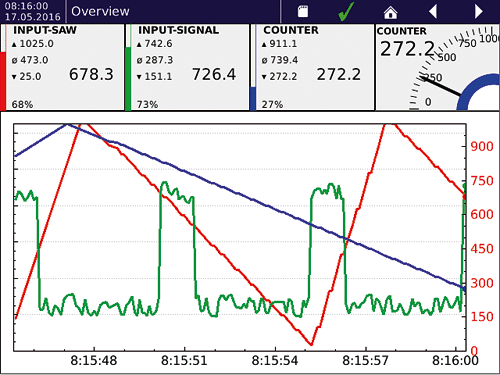Open the SD card memory icon
Screen dimensions: 500x375
tap(303, 11)
